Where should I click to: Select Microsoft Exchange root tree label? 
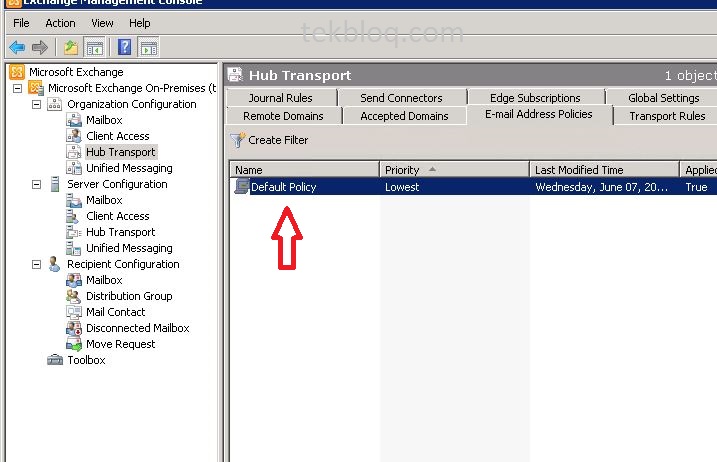click(76, 72)
